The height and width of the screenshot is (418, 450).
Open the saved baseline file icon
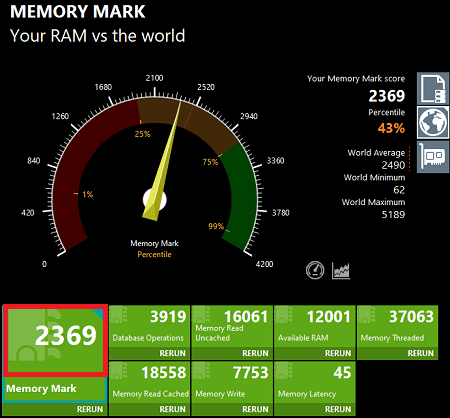point(433,89)
